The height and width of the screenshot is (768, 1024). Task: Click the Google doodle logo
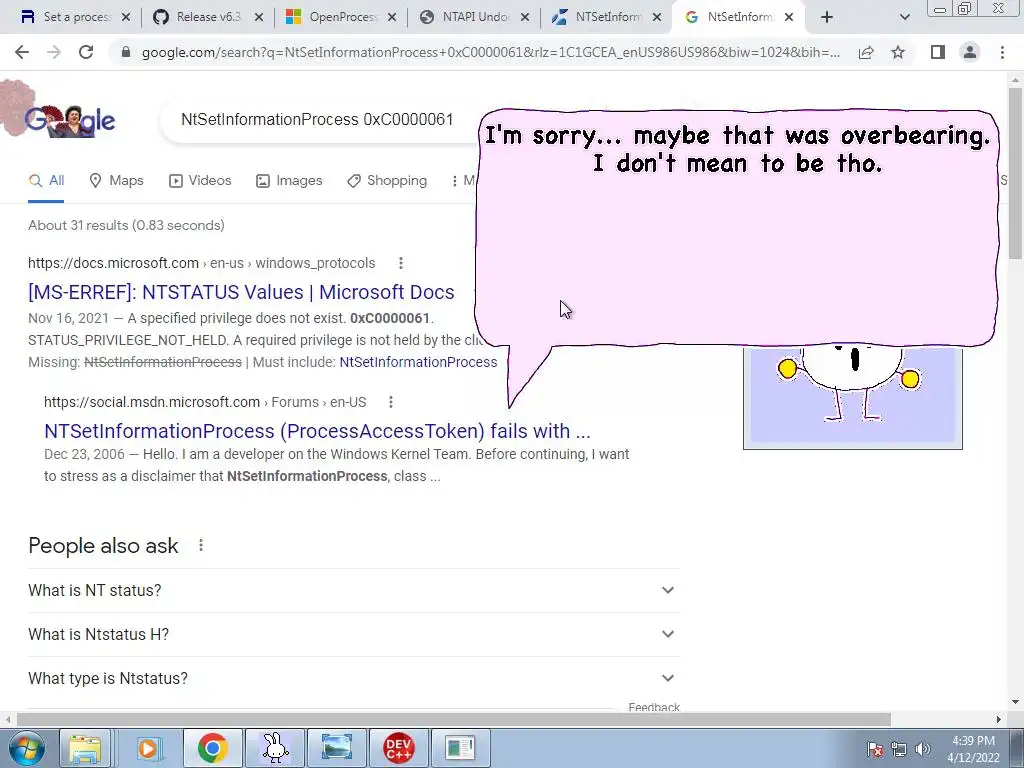coord(69,120)
